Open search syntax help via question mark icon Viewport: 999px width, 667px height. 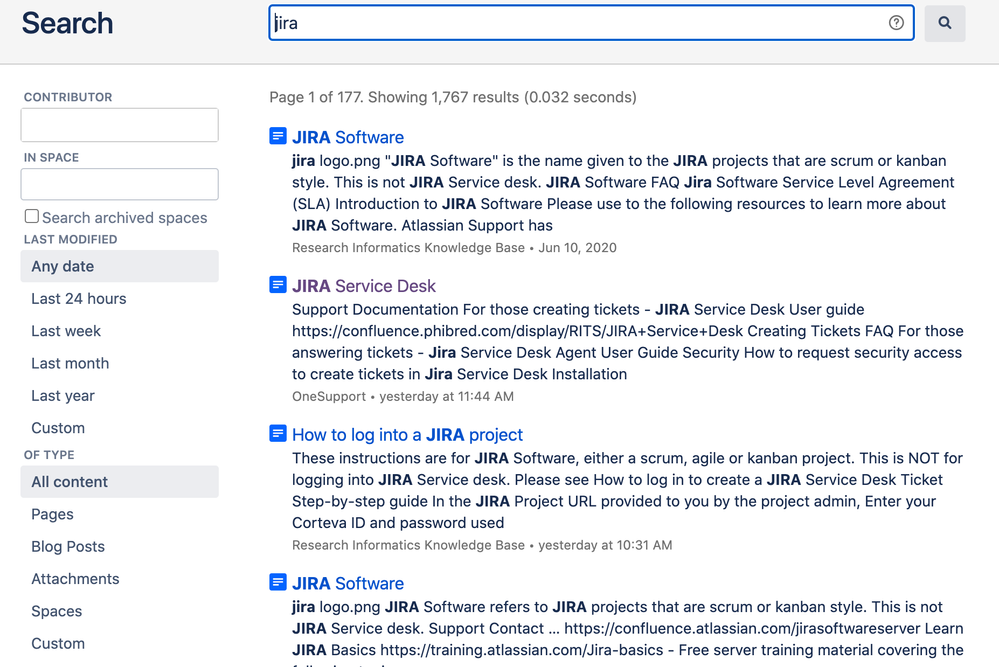(895, 22)
